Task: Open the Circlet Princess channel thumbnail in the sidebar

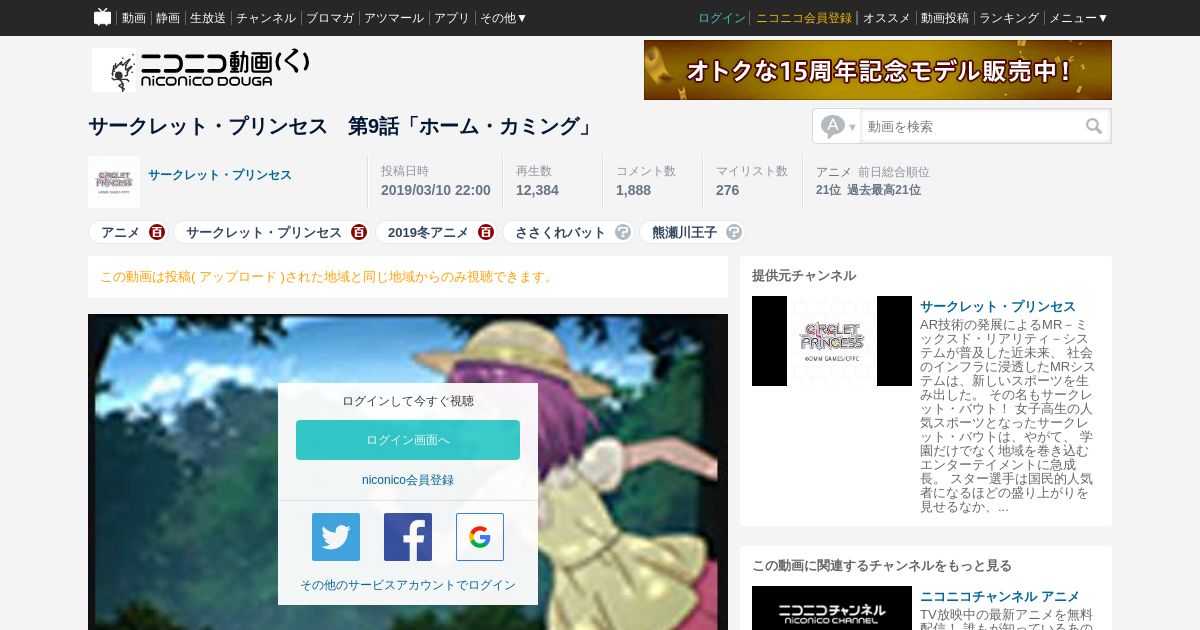Action: tap(832, 341)
